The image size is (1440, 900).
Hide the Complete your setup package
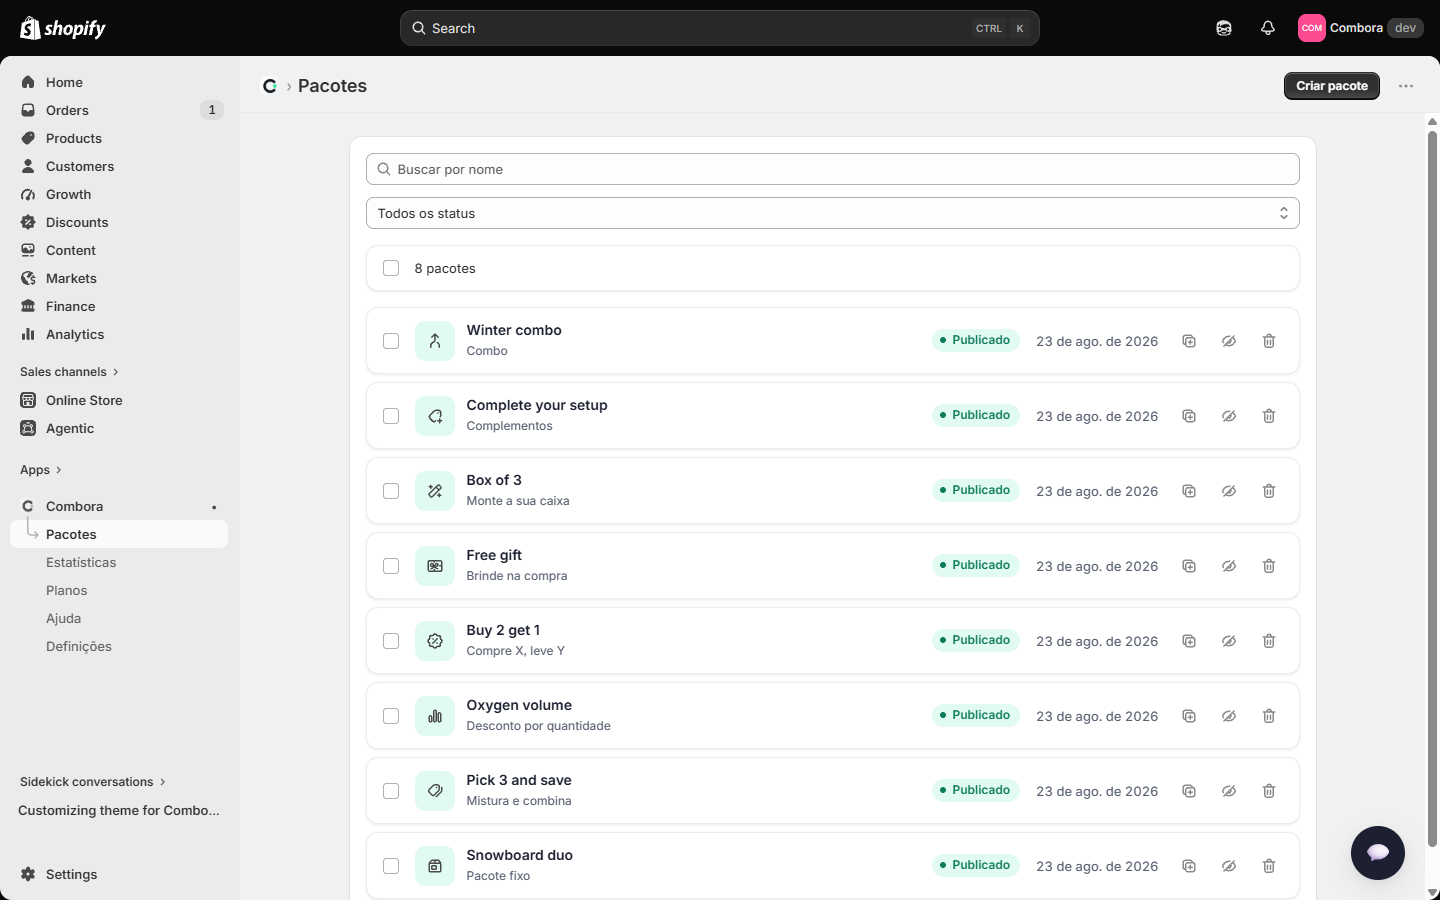click(x=1229, y=416)
